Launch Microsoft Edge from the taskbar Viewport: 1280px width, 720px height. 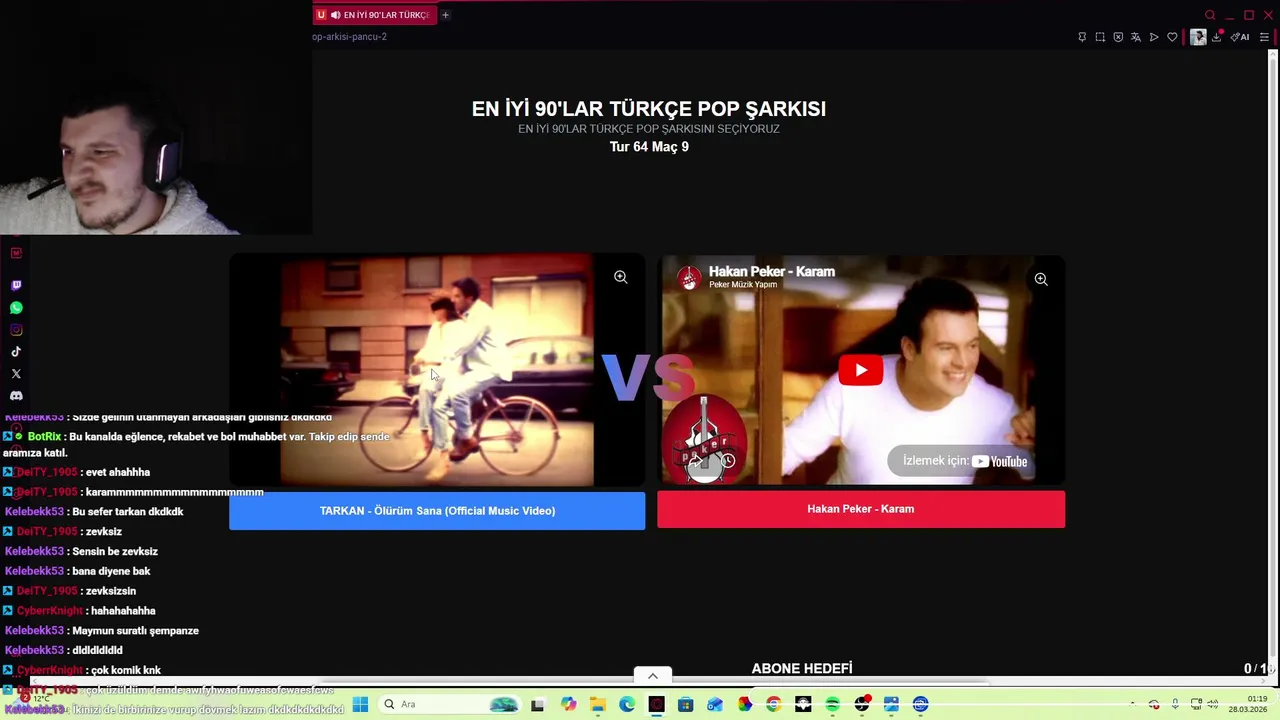pyautogui.click(x=627, y=705)
